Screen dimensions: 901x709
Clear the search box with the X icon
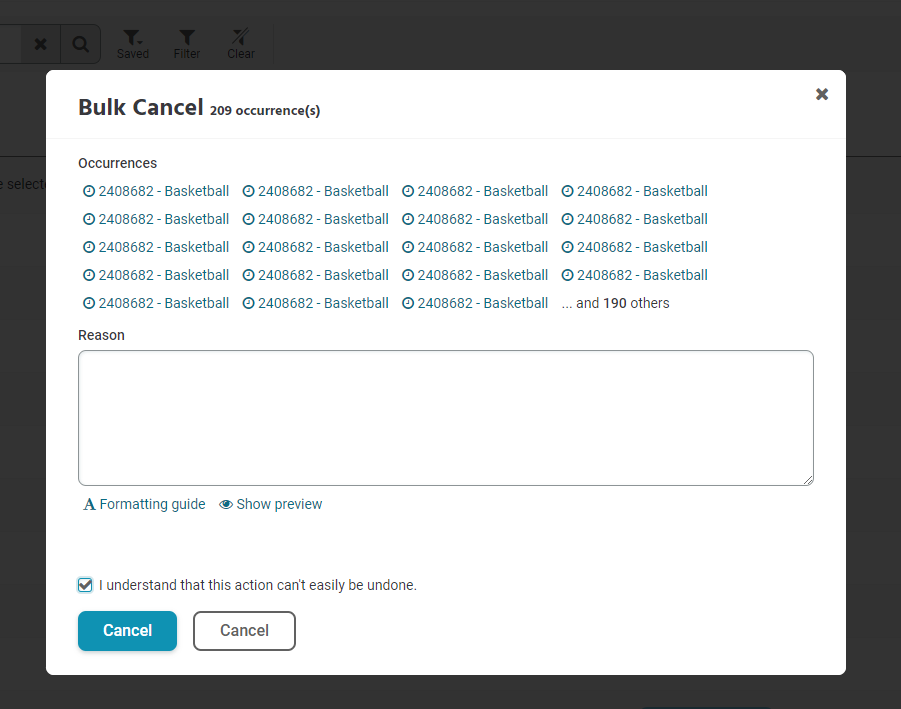point(40,44)
